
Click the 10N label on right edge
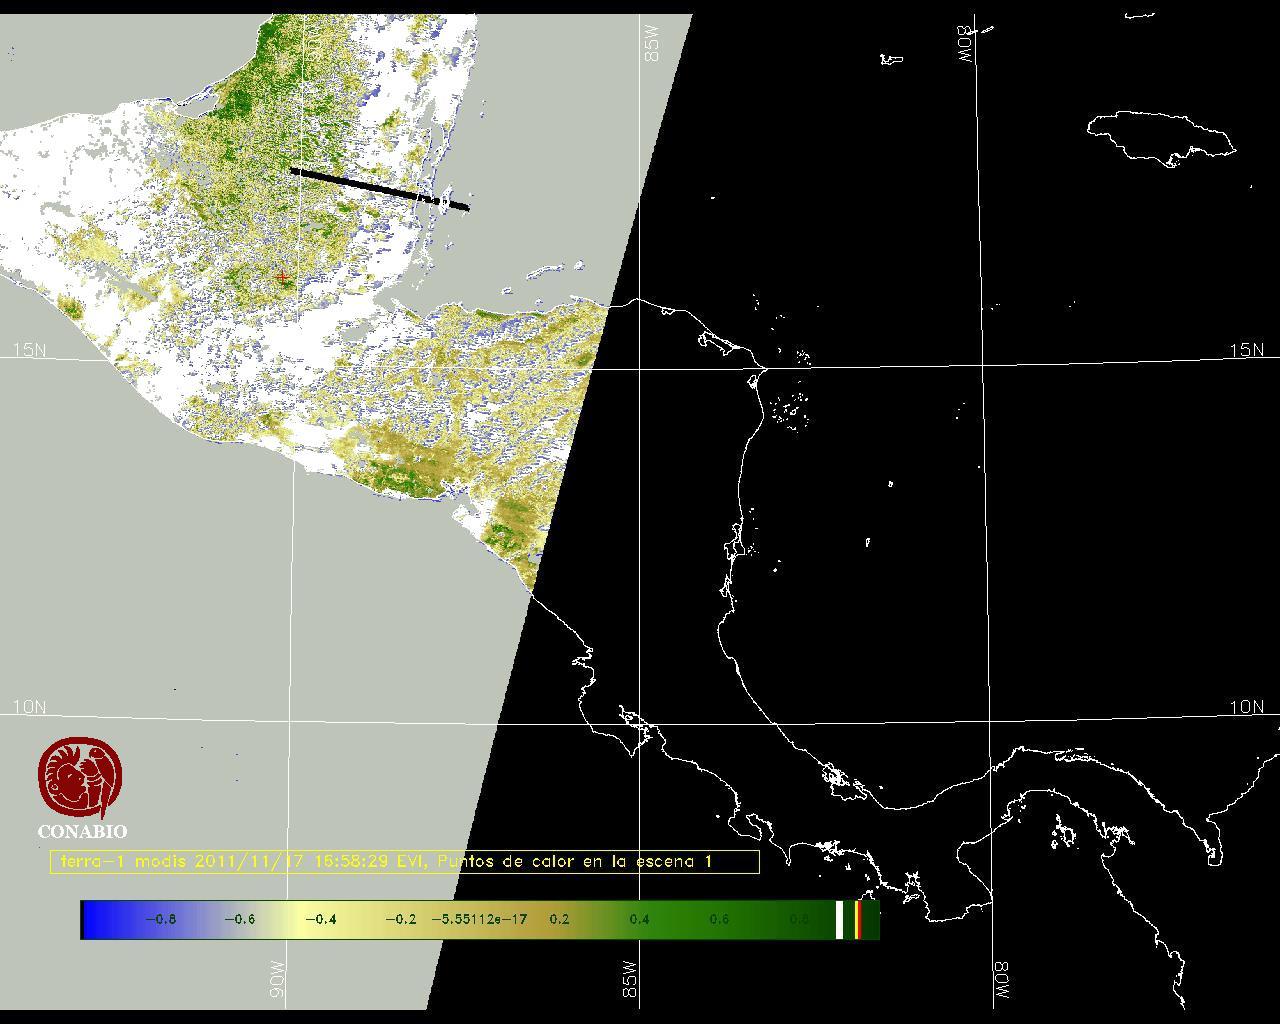pyautogui.click(x=1246, y=707)
